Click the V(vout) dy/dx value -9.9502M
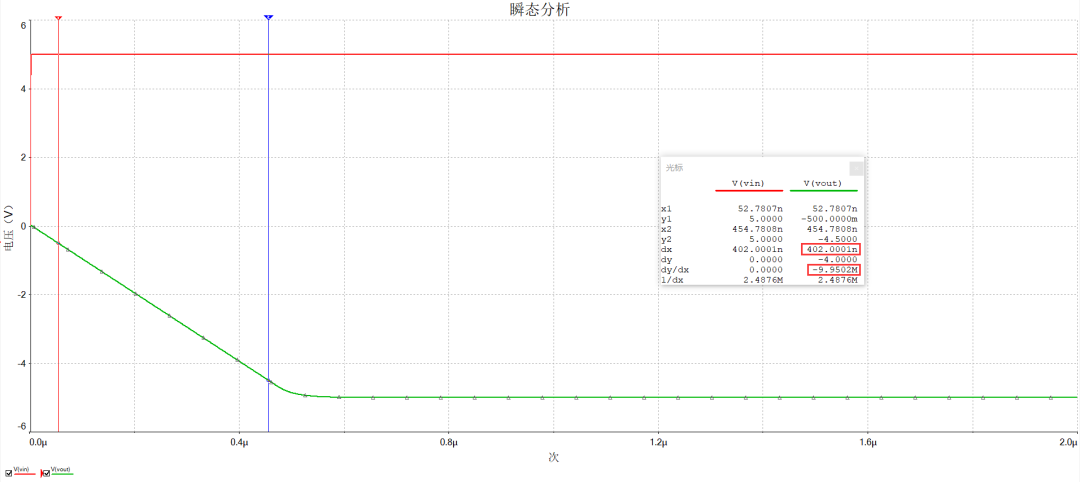 click(x=835, y=271)
